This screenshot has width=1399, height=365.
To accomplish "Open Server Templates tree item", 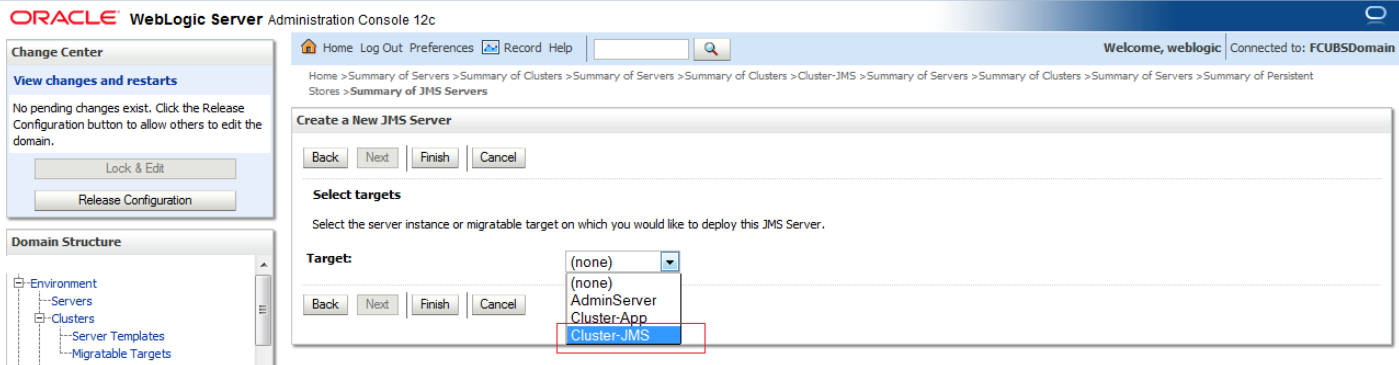I will click(x=118, y=337).
